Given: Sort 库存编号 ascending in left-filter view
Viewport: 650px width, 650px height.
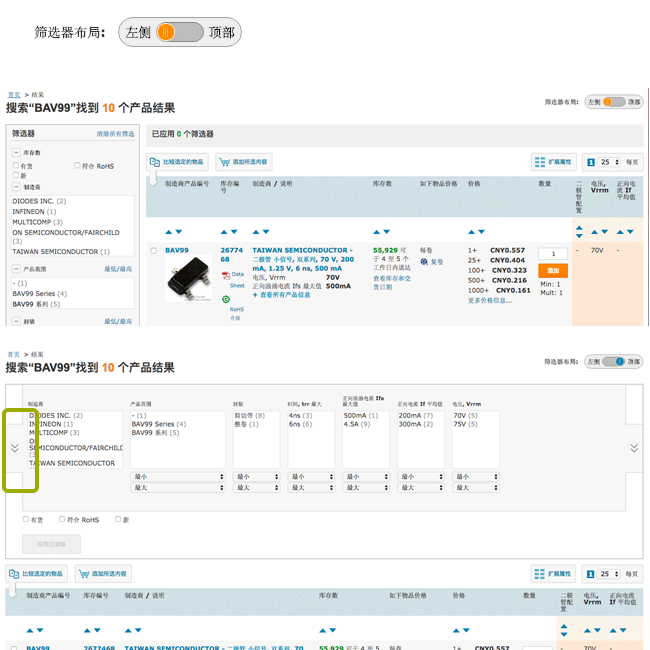Looking at the screenshot, I should pyautogui.click(x=224, y=232).
